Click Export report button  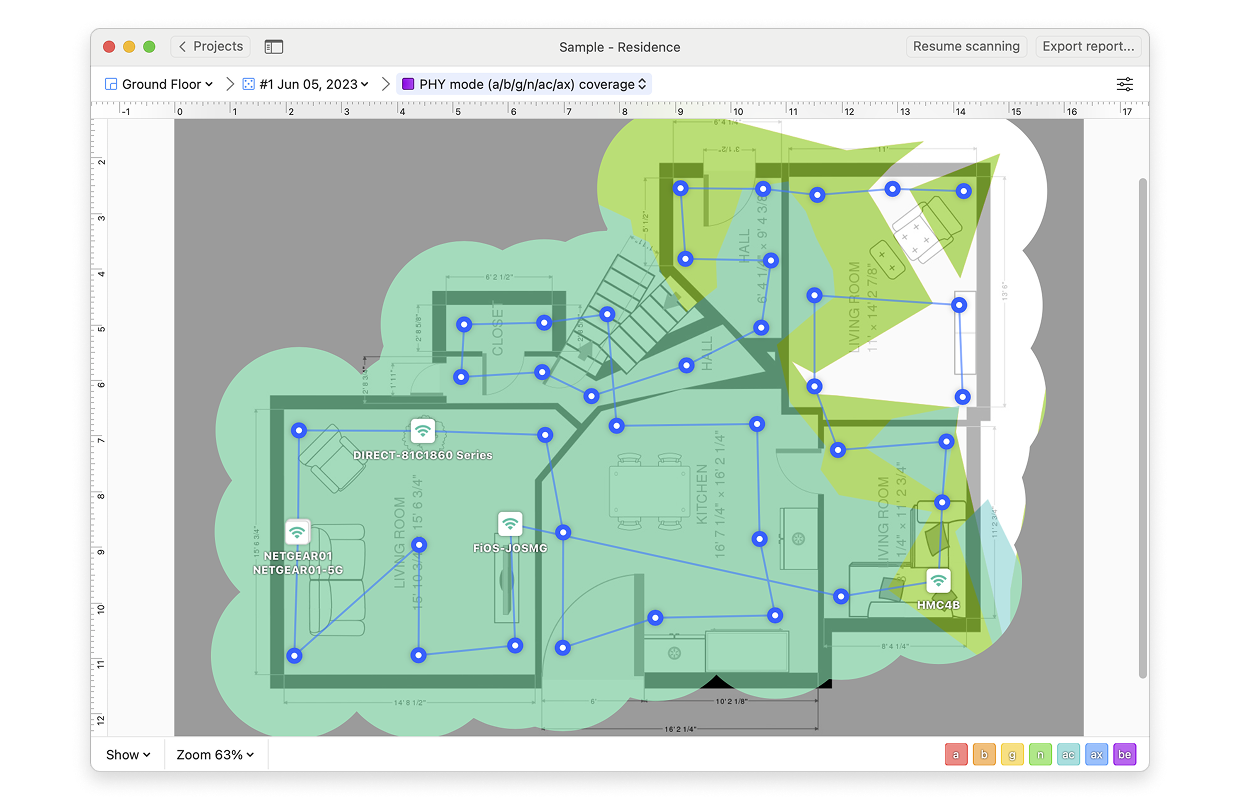coord(1088,47)
